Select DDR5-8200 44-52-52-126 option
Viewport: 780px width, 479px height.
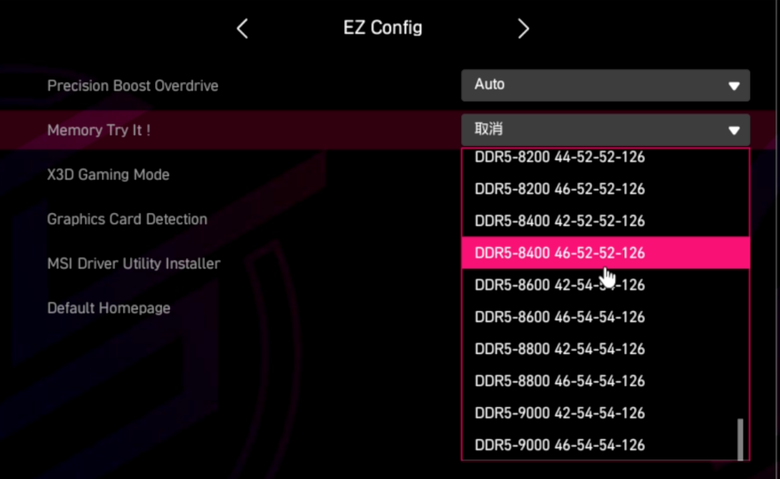pyautogui.click(x=605, y=158)
